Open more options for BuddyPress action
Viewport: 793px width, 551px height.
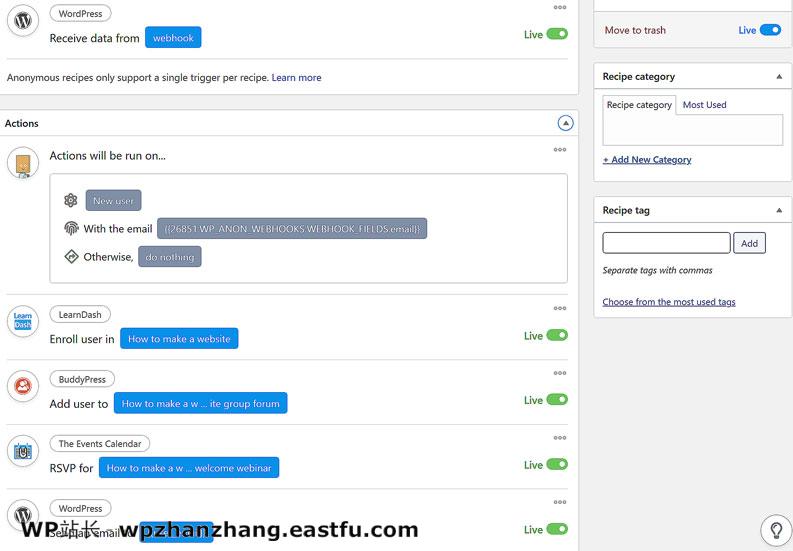click(x=560, y=373)
